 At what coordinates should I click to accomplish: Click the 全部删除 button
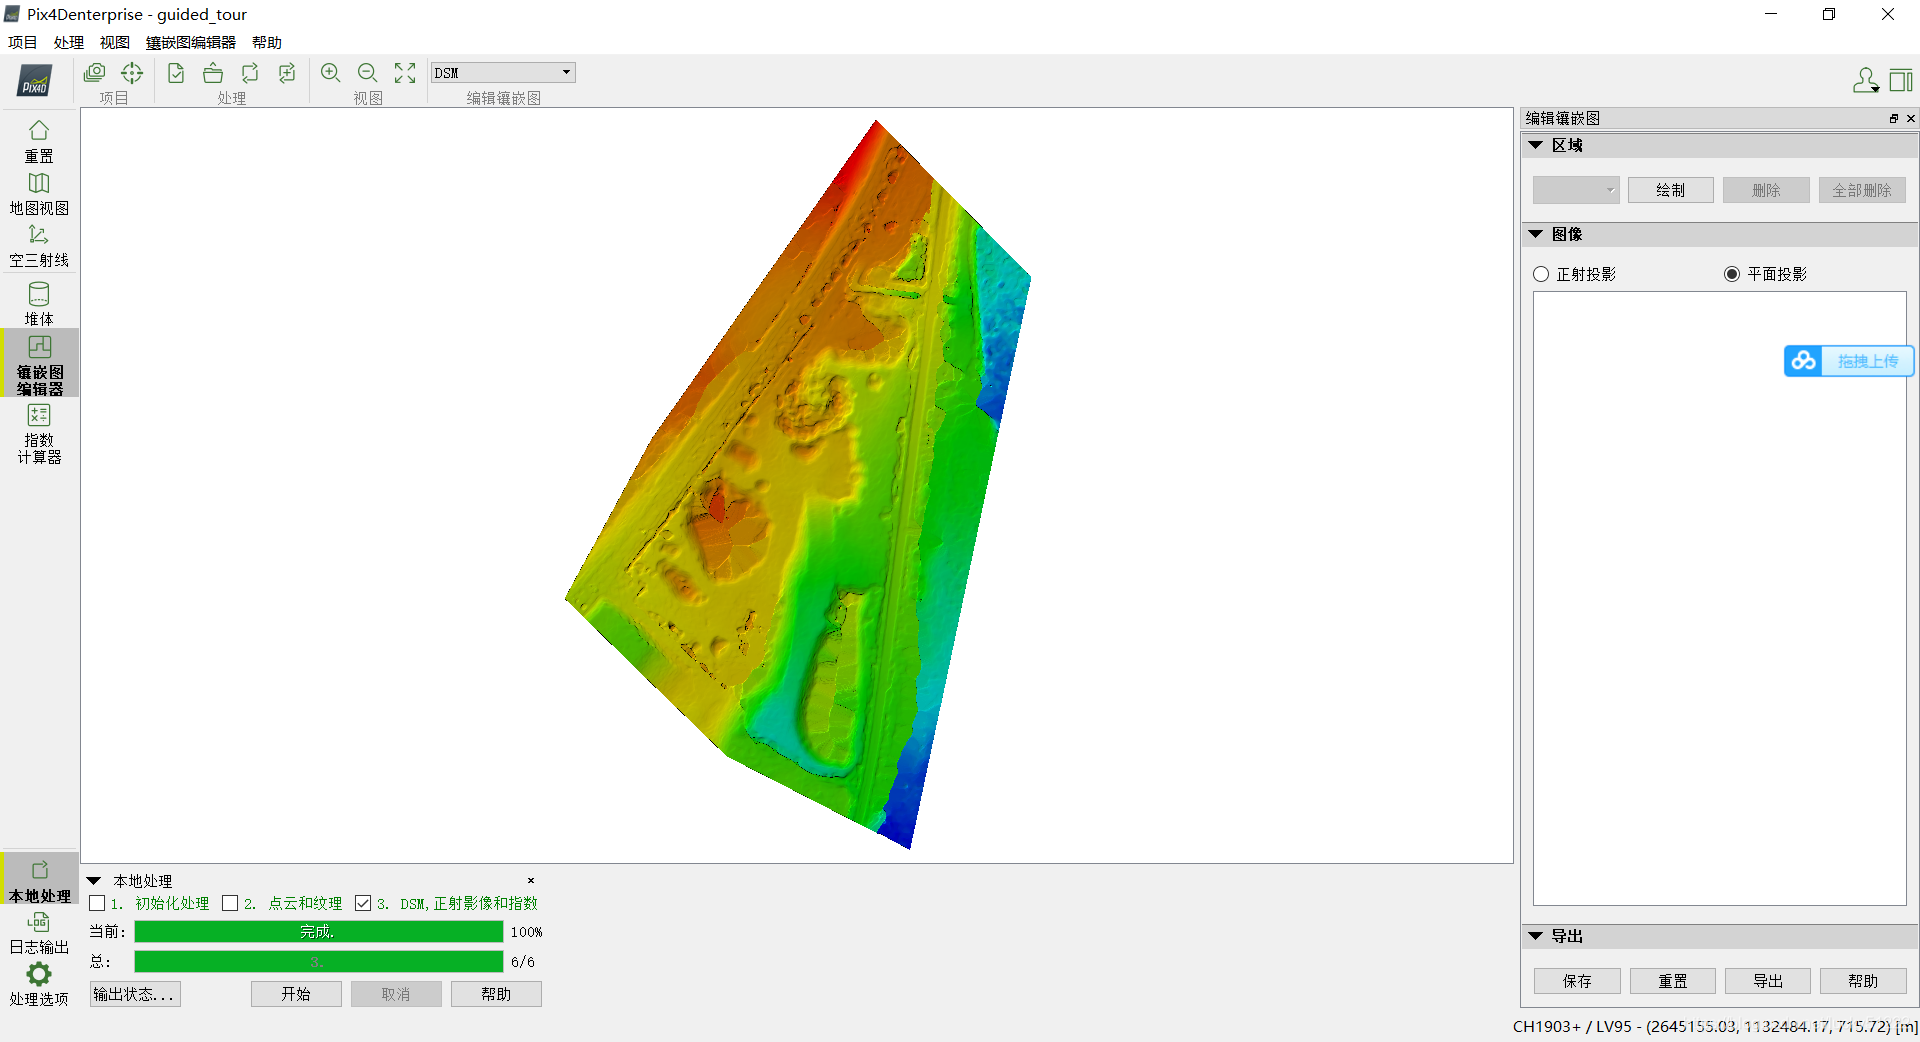pyautogui.click(x=1862, y=190)
